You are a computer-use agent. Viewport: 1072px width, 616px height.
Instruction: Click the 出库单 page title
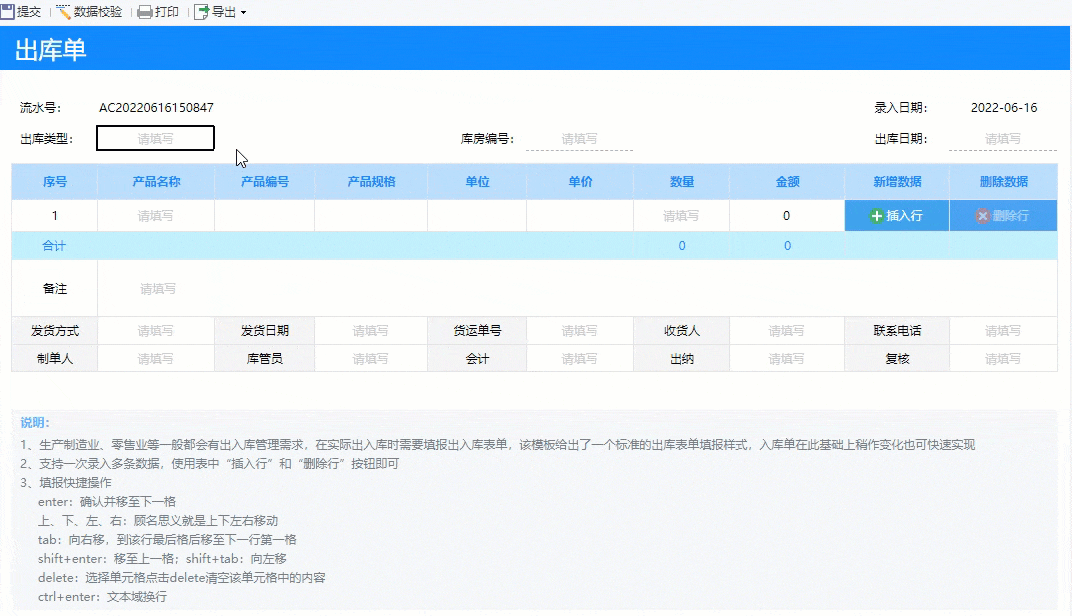click(x=51, y=50)
